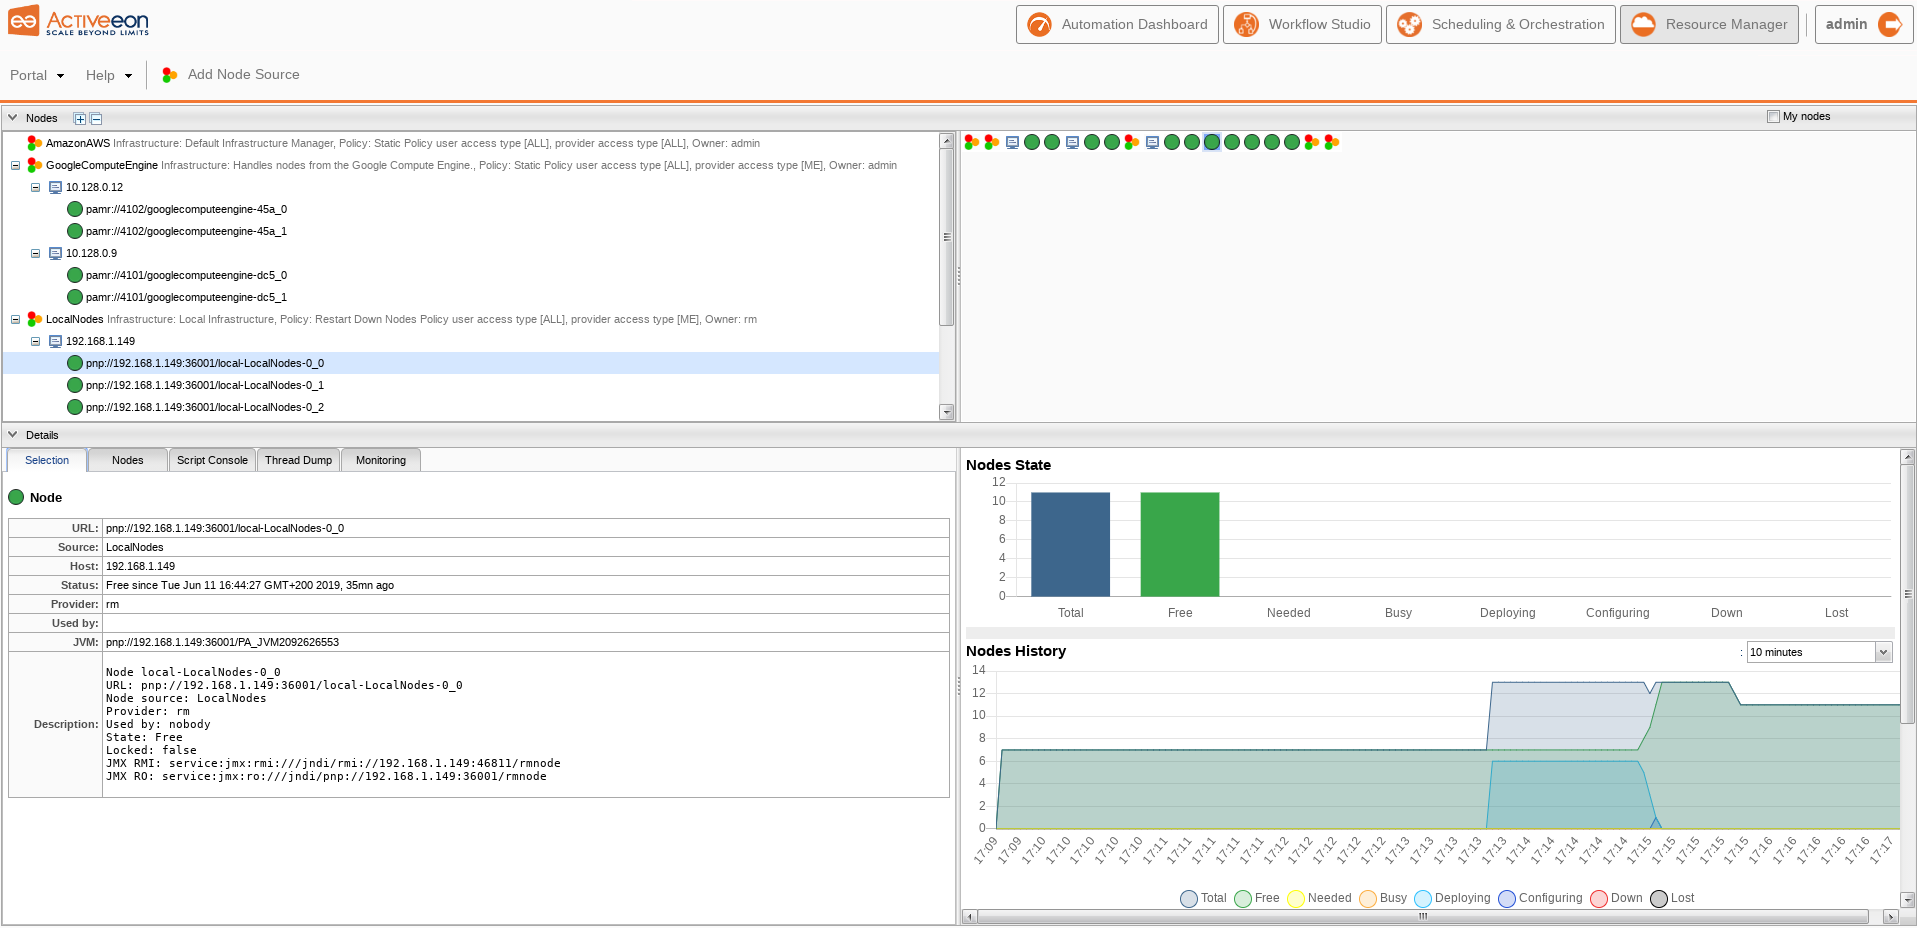Image resolution: width=1917 pixels, height=928 pixels.
Task: Click the admin logout button
Action: 1864,24
